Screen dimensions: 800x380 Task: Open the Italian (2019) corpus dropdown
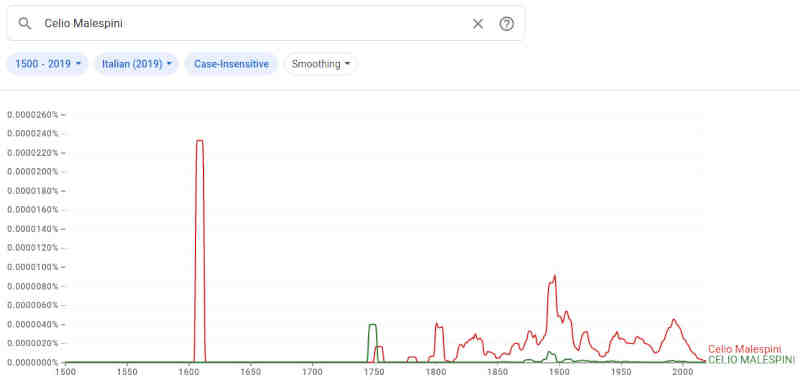pyautogui.click(x=136, y=64)
